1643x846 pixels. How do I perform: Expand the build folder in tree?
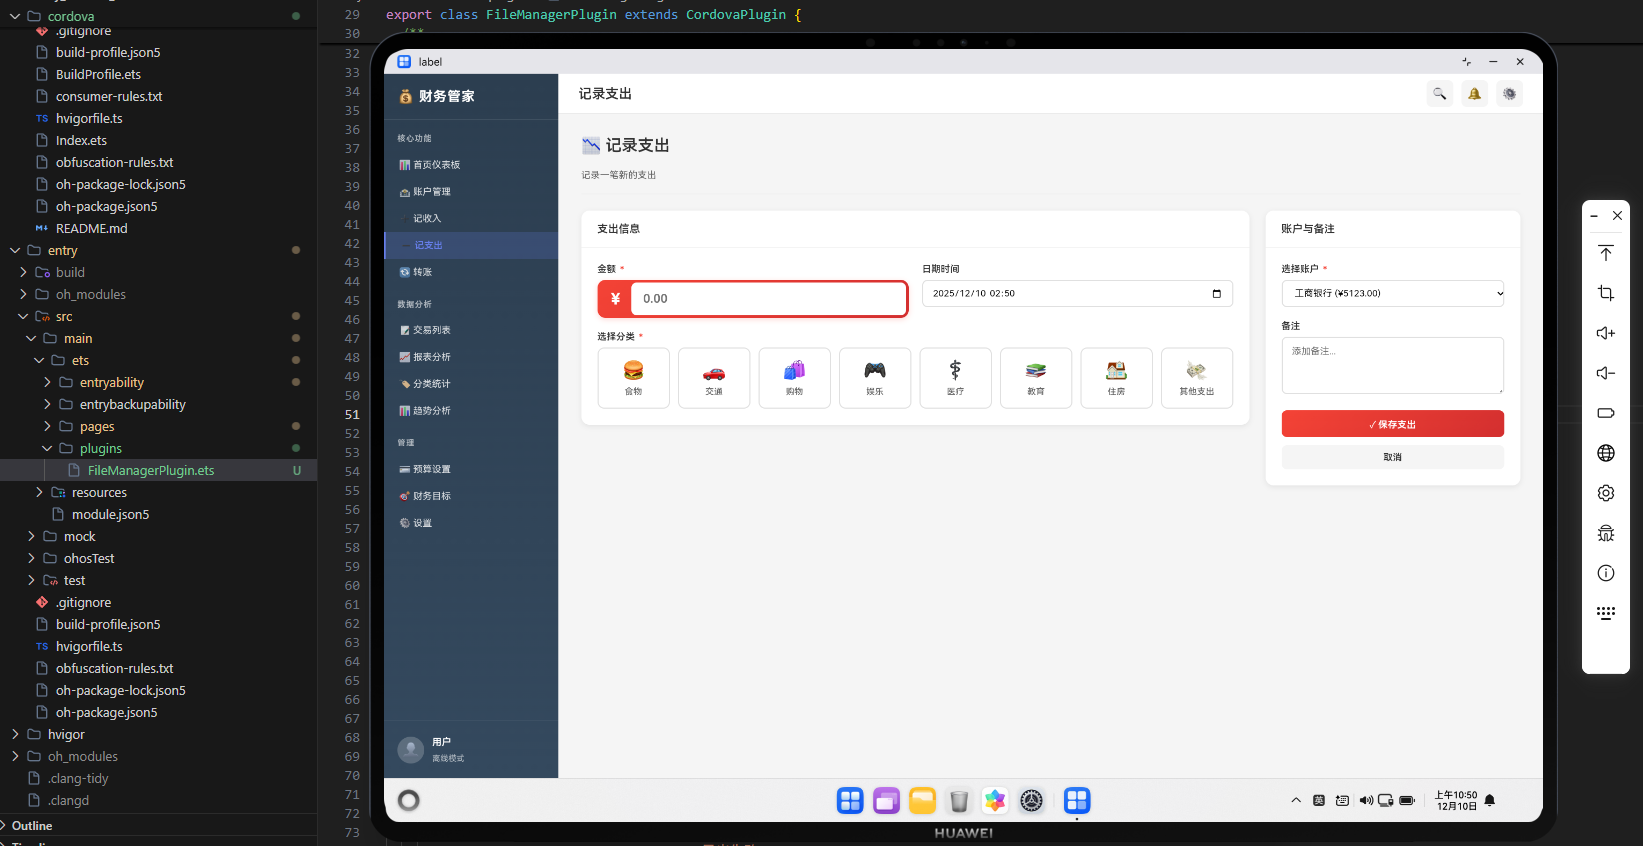click(23, 272)
